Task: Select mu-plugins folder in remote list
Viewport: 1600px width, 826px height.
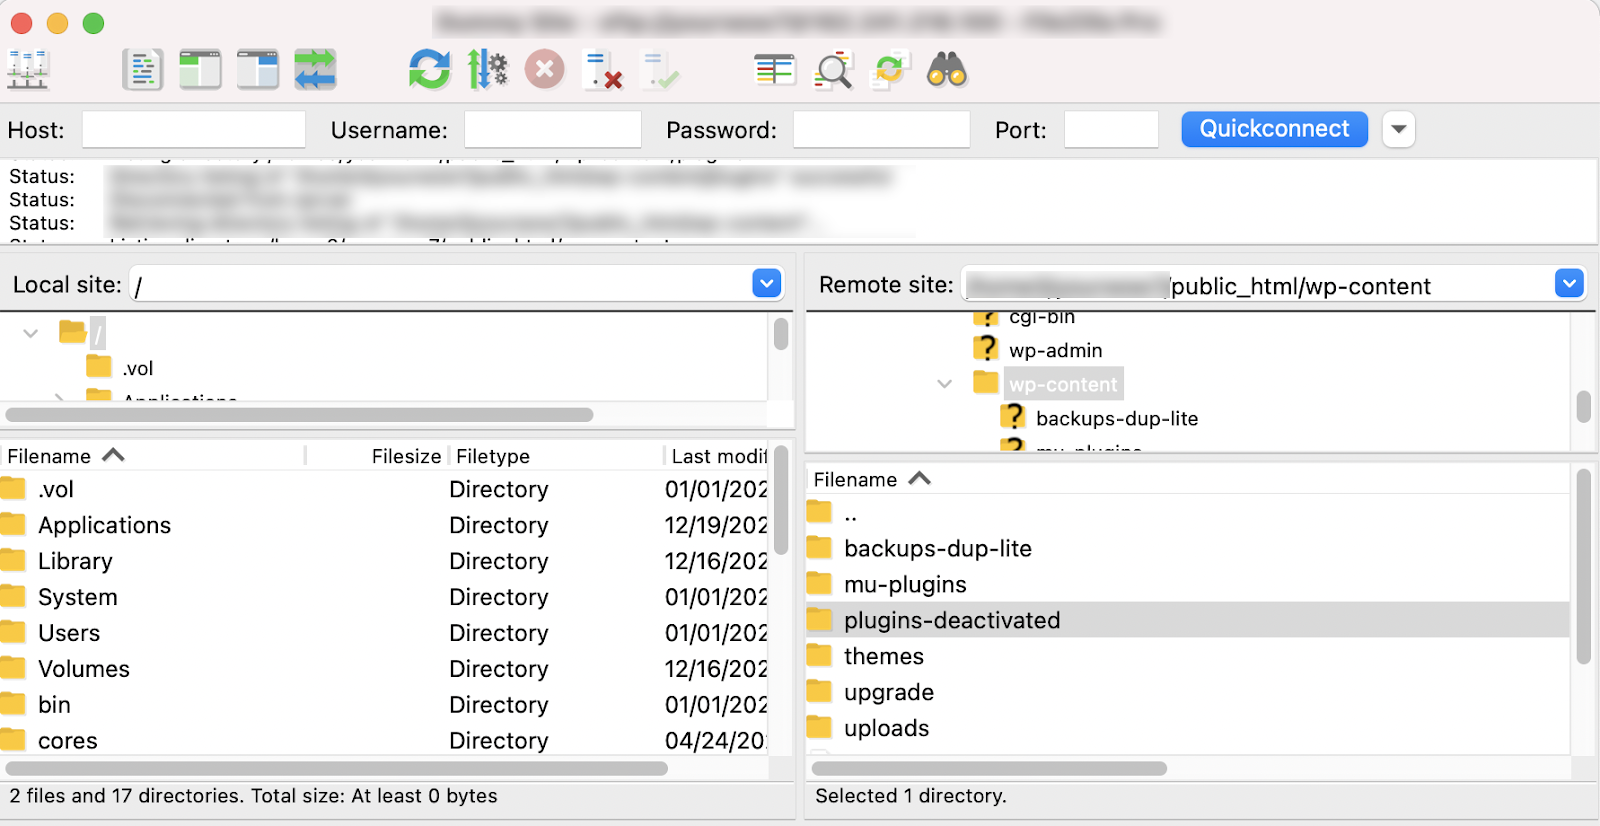Action: tap(1188, 584)
